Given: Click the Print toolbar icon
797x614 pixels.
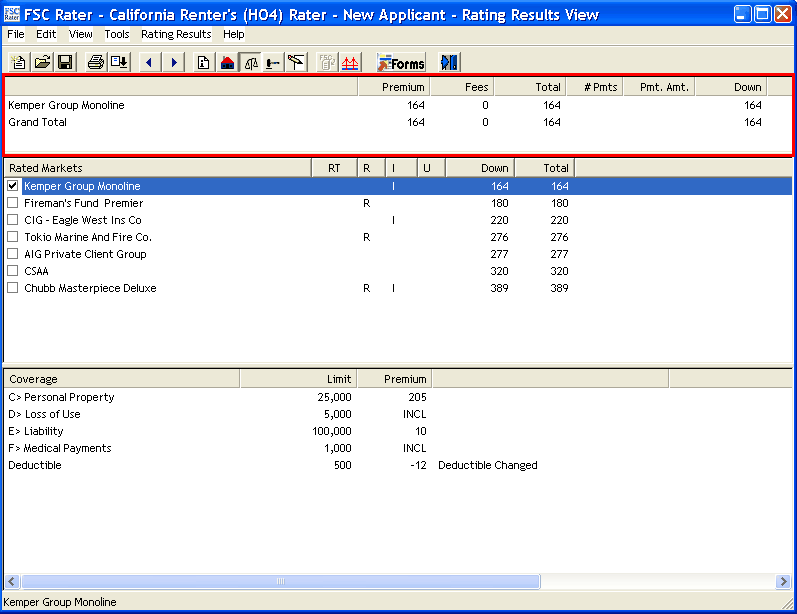Looking at the screenshot, I should [96, 63].
